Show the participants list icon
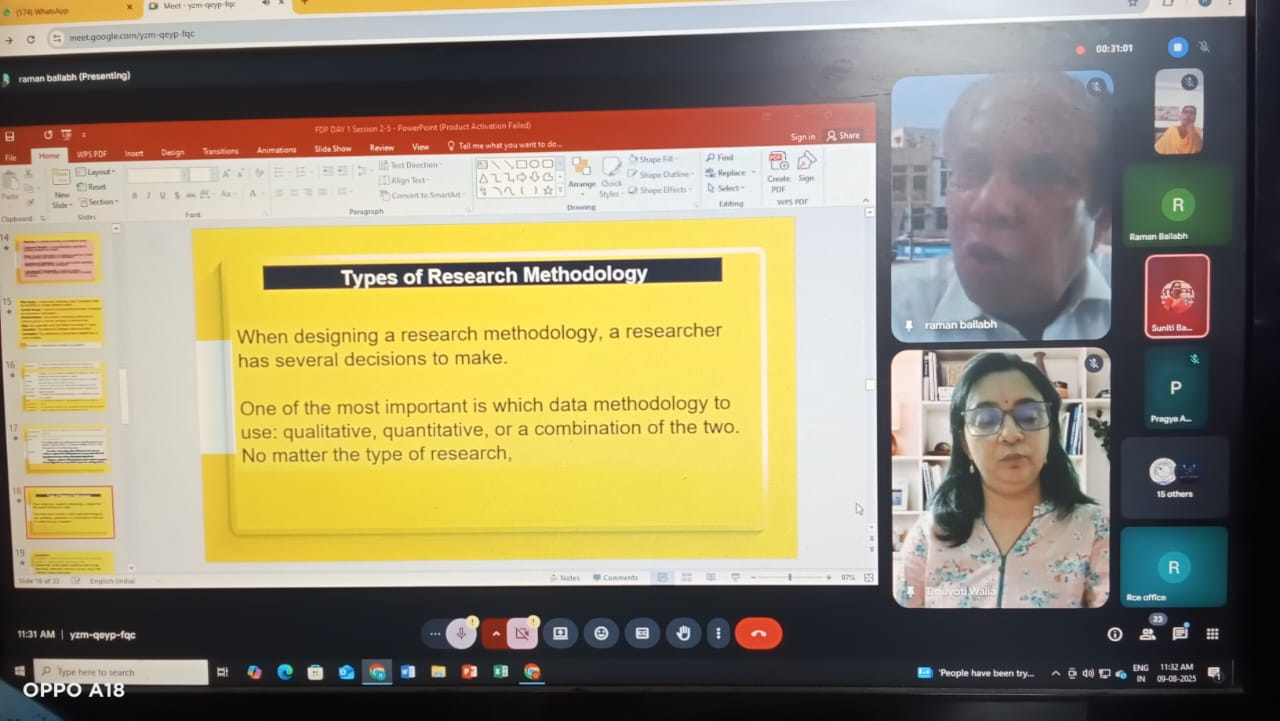Image resolution: width=1280 pixels, height=721 pixels. [x=1148, y=634]
